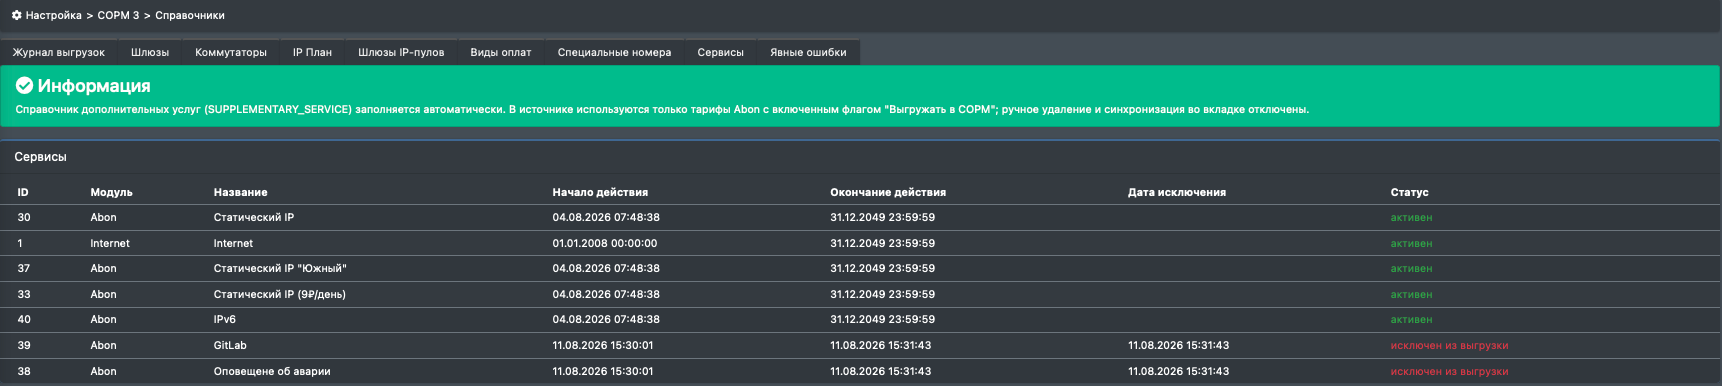1722x386 pixels.
Task: Click the Окончание действия column header
Action: (x=888, y=192)
